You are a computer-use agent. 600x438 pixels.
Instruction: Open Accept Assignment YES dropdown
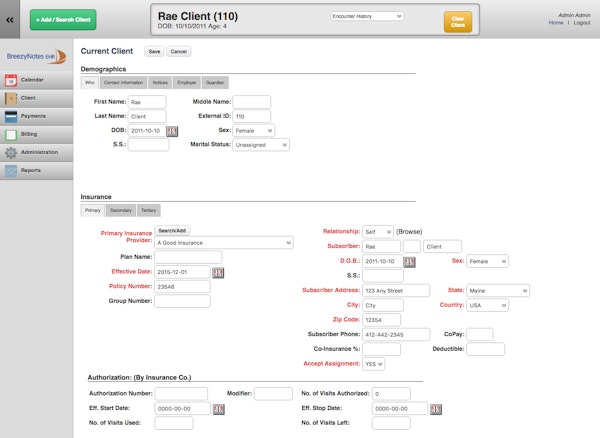tap(373, 364)
